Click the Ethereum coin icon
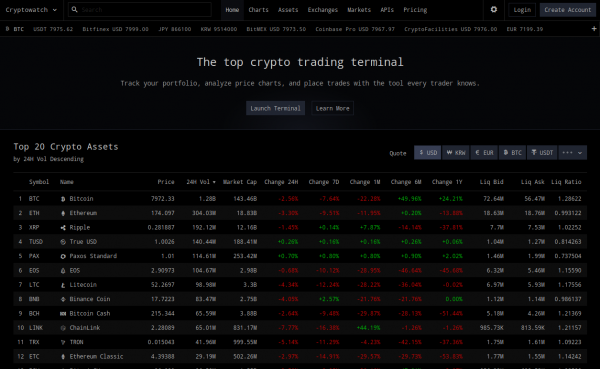This screenshot has width=600, height=369. coord(63,213)
